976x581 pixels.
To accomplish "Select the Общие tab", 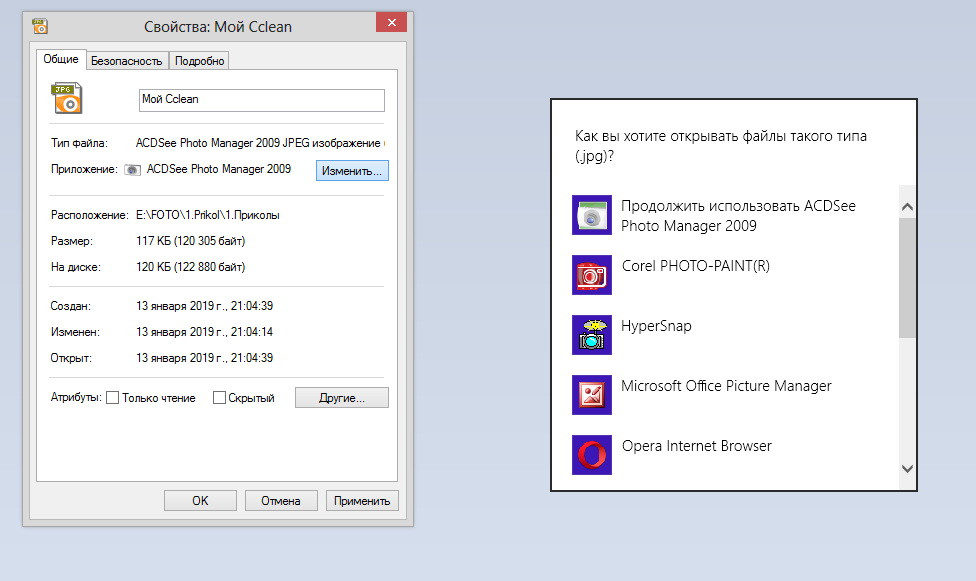I will click(61, 59).
